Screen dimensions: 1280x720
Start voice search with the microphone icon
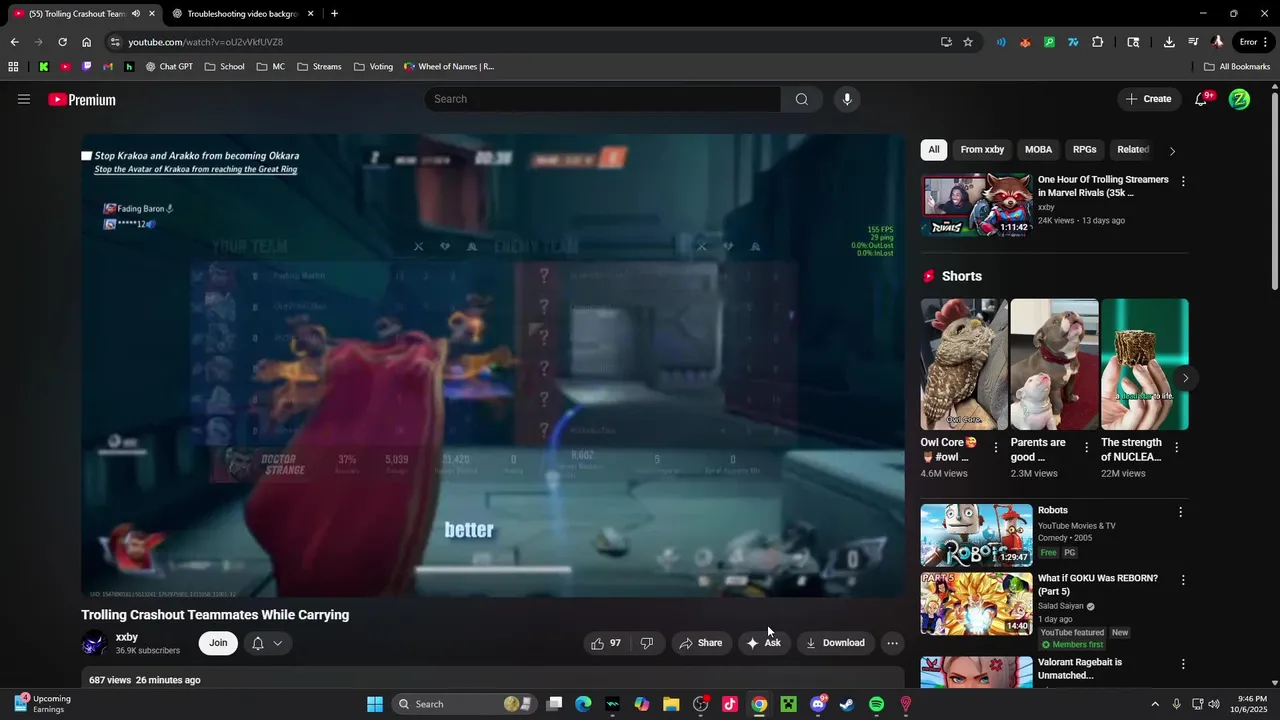(x=847, y=99)
